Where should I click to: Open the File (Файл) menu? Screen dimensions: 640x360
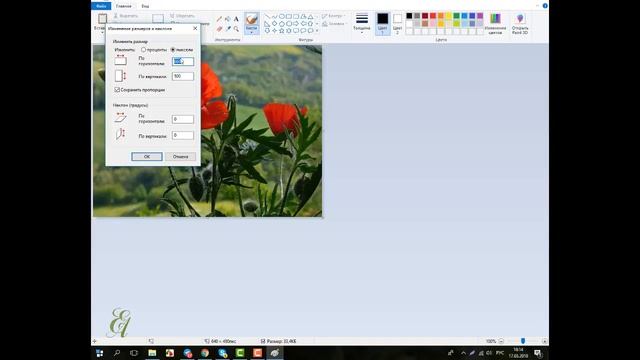101,6
